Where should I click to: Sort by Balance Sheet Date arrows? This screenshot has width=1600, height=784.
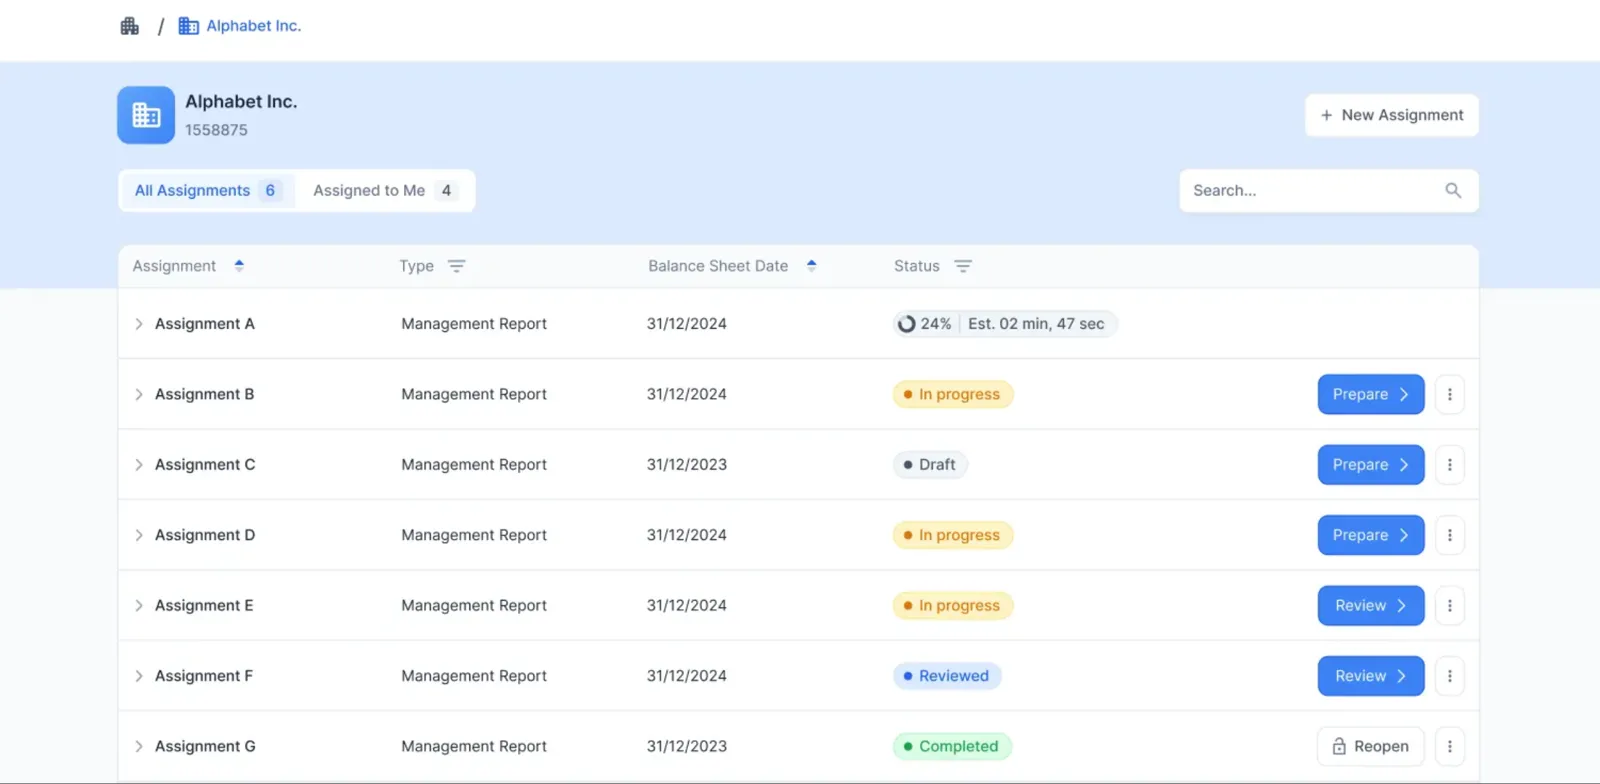(x=811, y=266)
